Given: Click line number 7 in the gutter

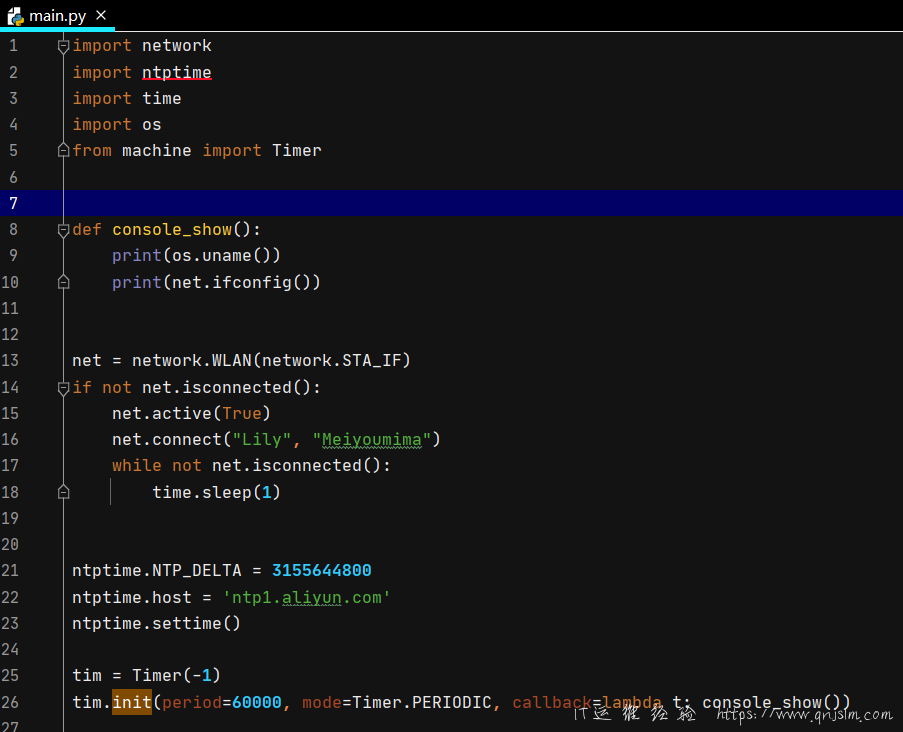Looking at the screenshot, I should coord(13,203).
